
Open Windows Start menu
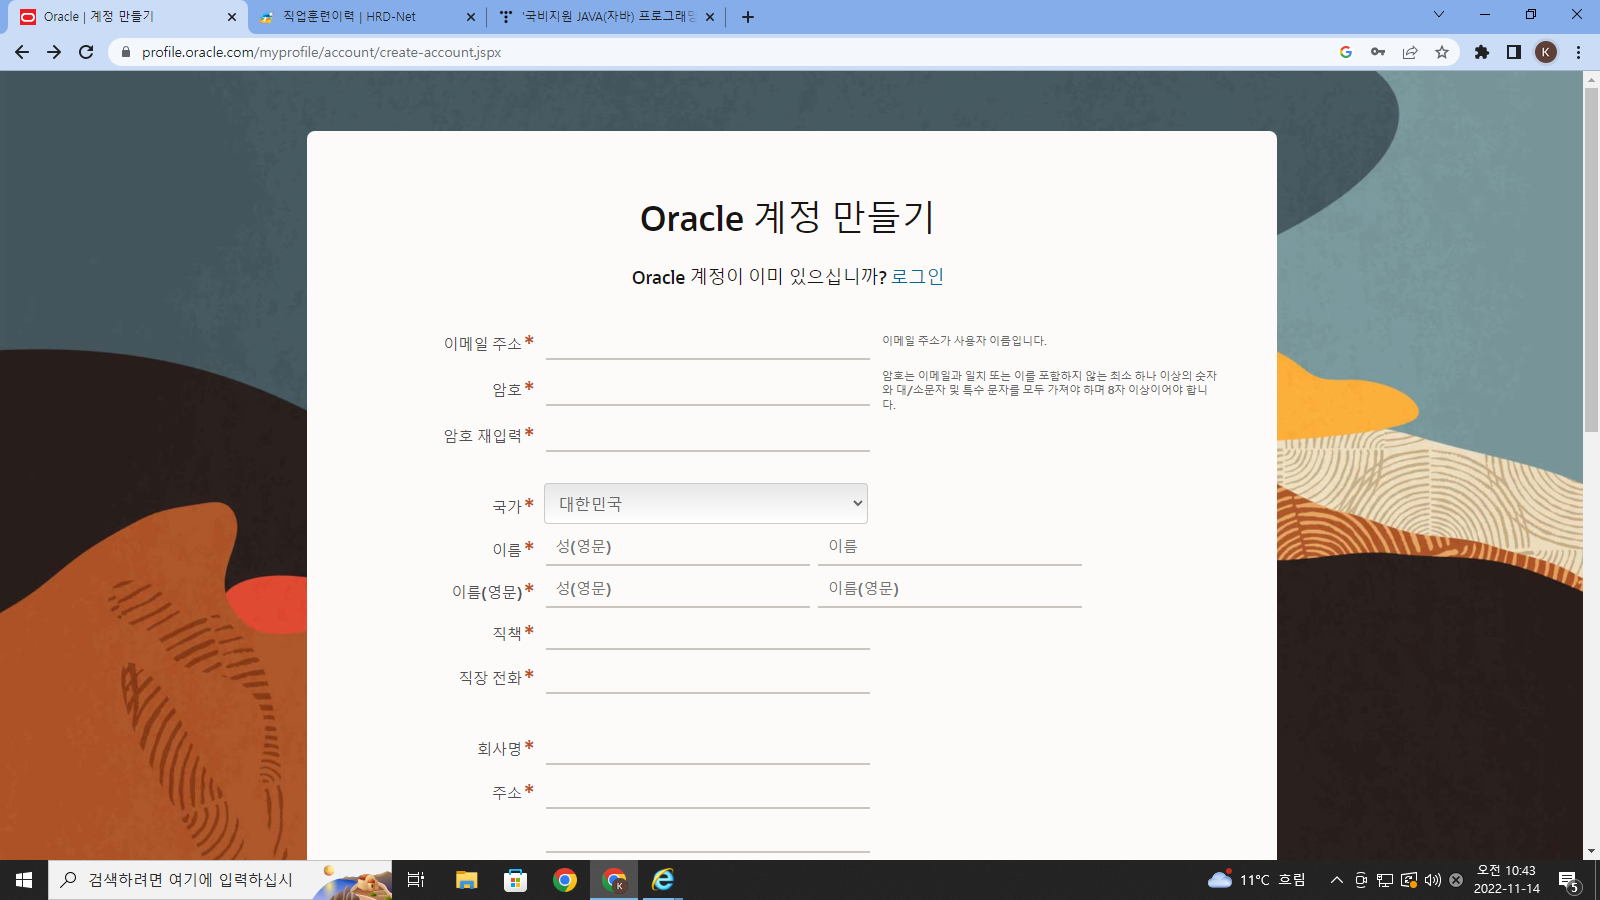coord(24,880)
